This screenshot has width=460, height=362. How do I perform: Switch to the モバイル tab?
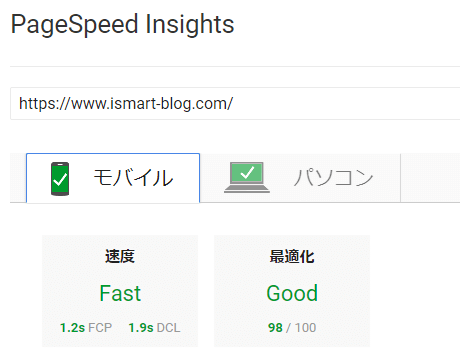click(113, 178)
